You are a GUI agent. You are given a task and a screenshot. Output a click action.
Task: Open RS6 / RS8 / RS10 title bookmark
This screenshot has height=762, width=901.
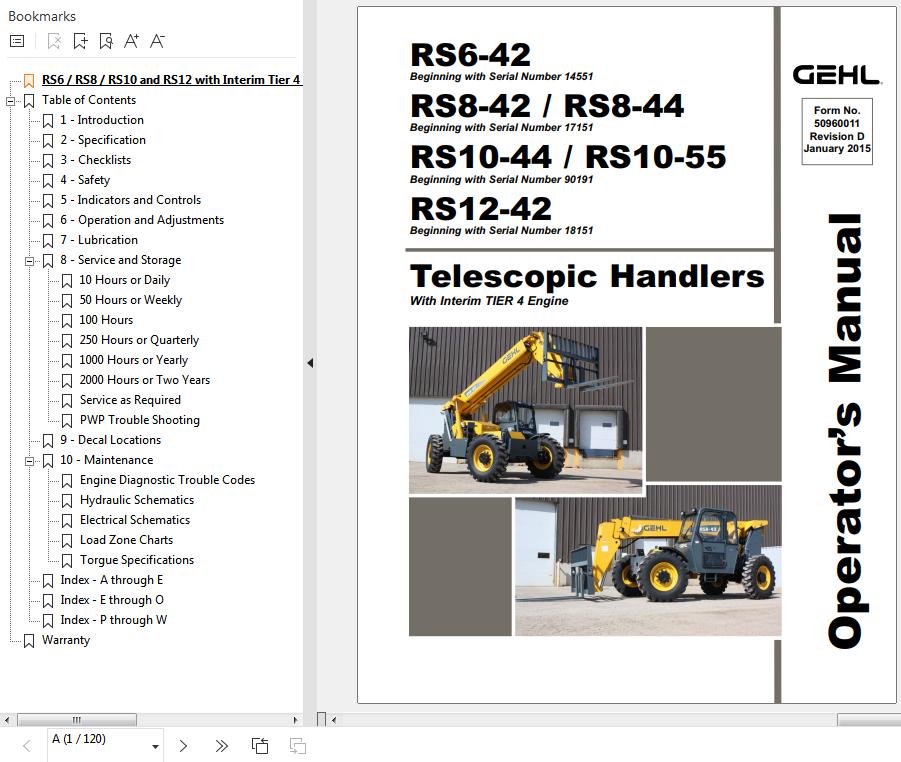[171, 80]
